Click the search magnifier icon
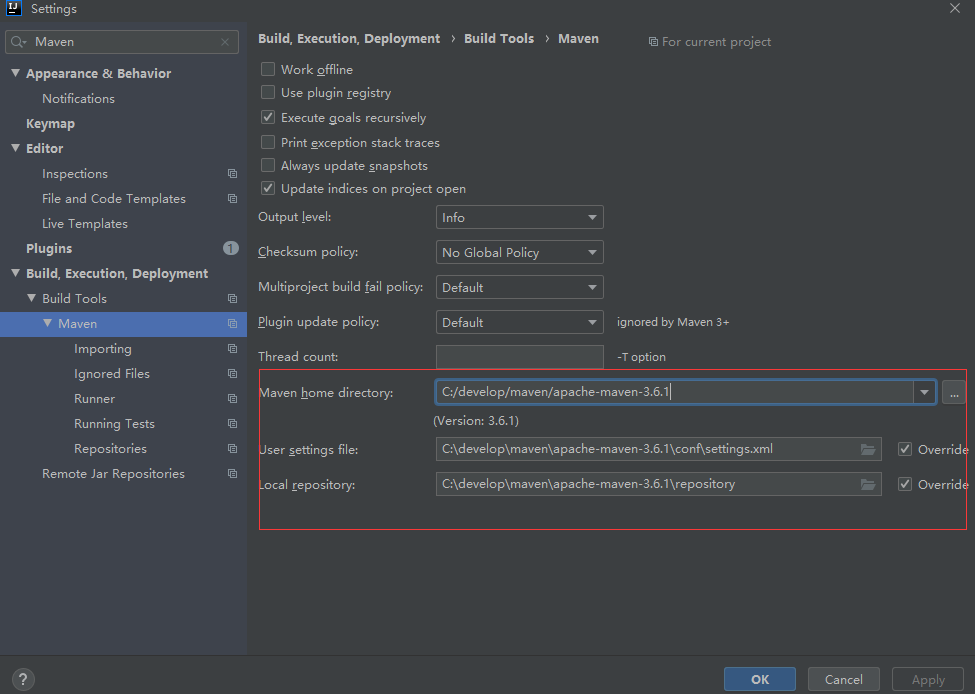 pos(17,42)
